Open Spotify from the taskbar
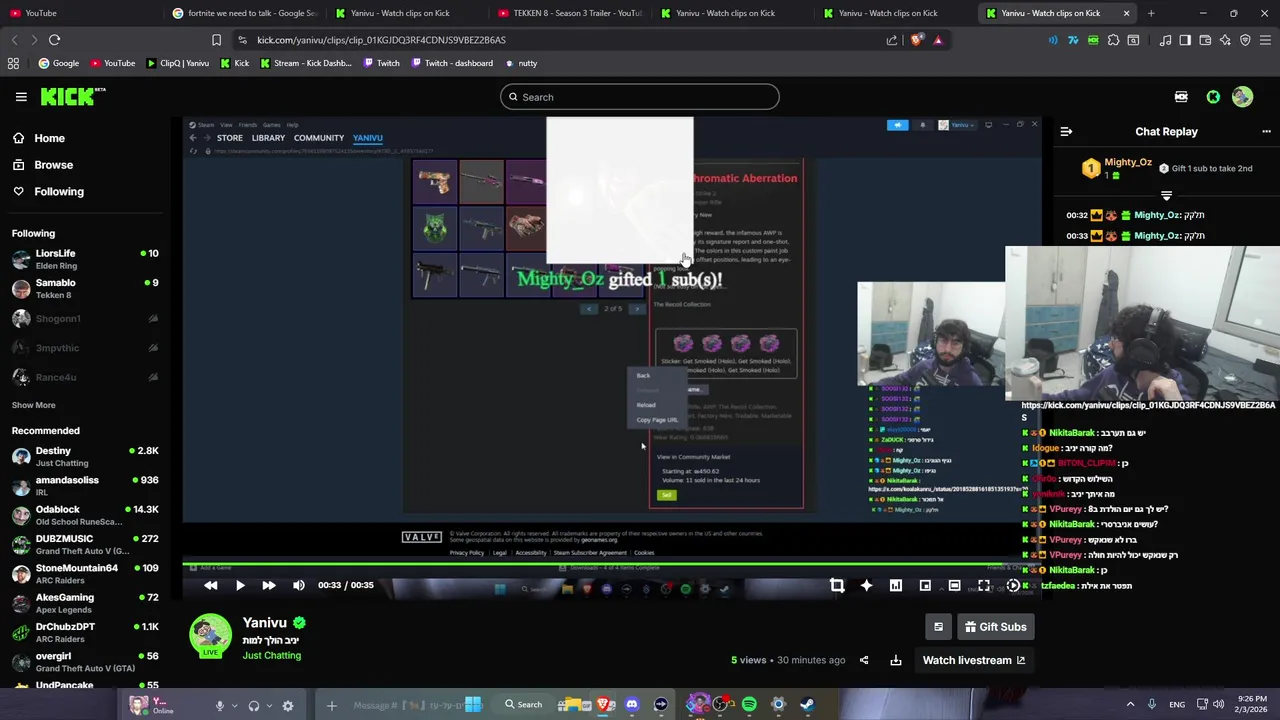The image size is (1280, 720). (x=749, y=705)
